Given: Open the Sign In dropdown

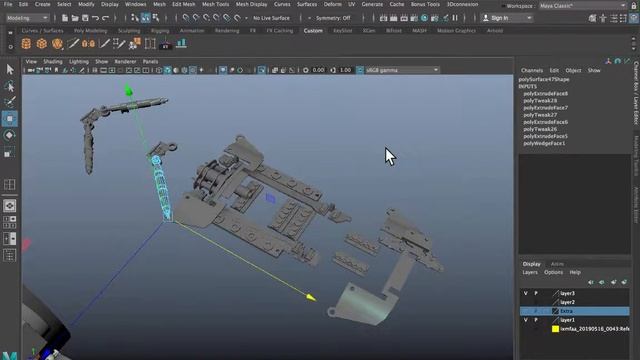Looking at the screenshot, I should (x=507, y=18).
